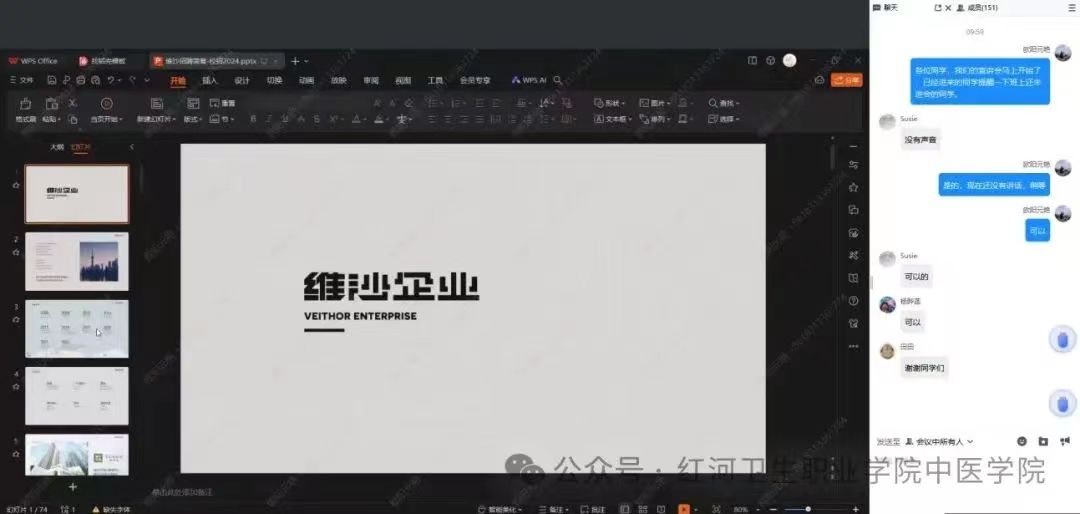The height and width of the screenshot is (514, 1080).
Task: Click the emoji icon in the chat input bar
Action: (1022, 441)
